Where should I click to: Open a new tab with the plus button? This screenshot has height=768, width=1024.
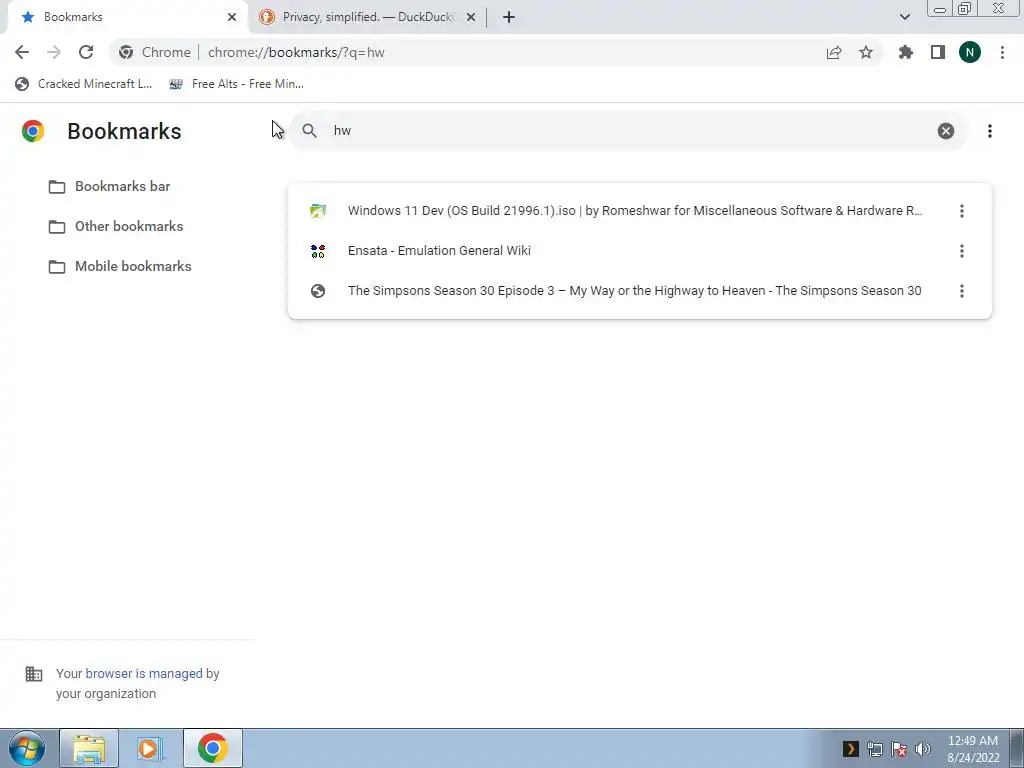[509, 17]
